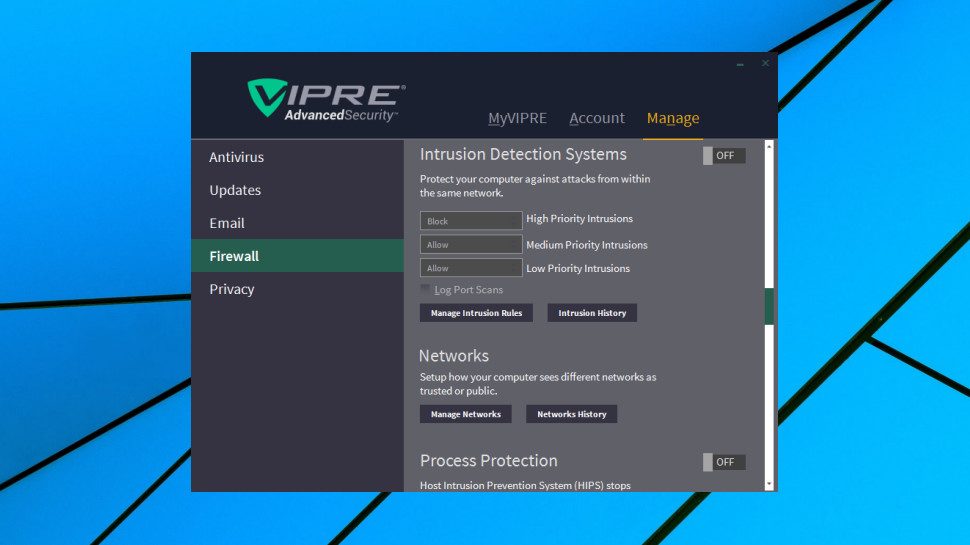Open Email settings in sidebar
Viewport: 970px width, 545px height.
click(x=298, y=223)
